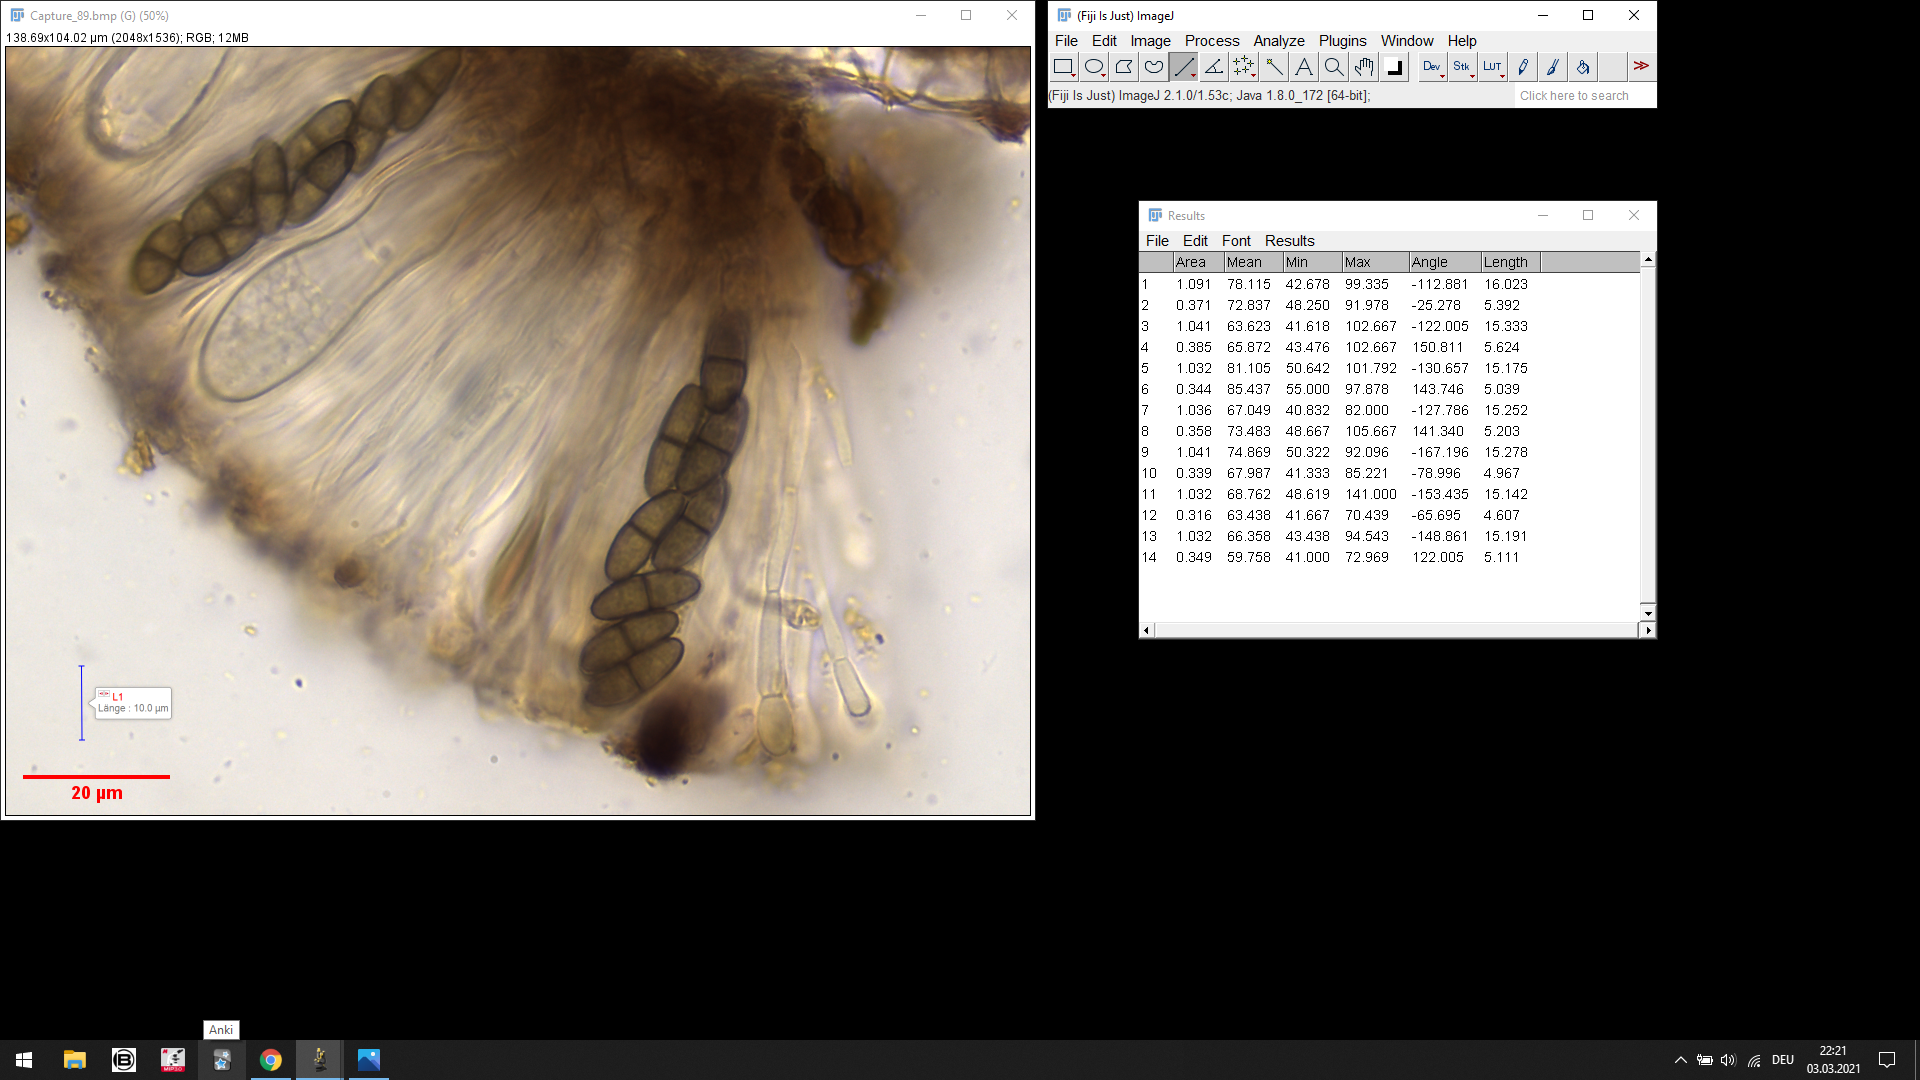Screen dimensions: 1920x1080
Task: Select the Wand tracing tool
Action: (x=1273, y=67)
